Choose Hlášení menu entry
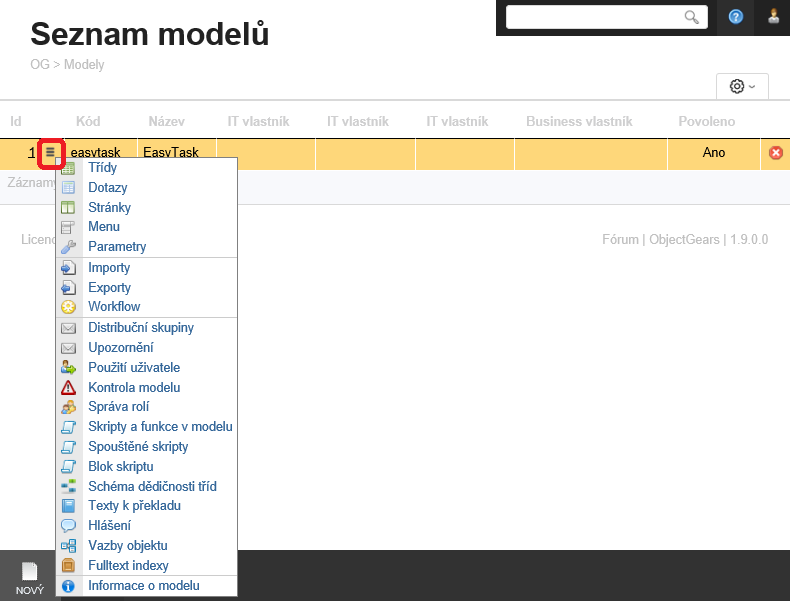 pos(109,525)
